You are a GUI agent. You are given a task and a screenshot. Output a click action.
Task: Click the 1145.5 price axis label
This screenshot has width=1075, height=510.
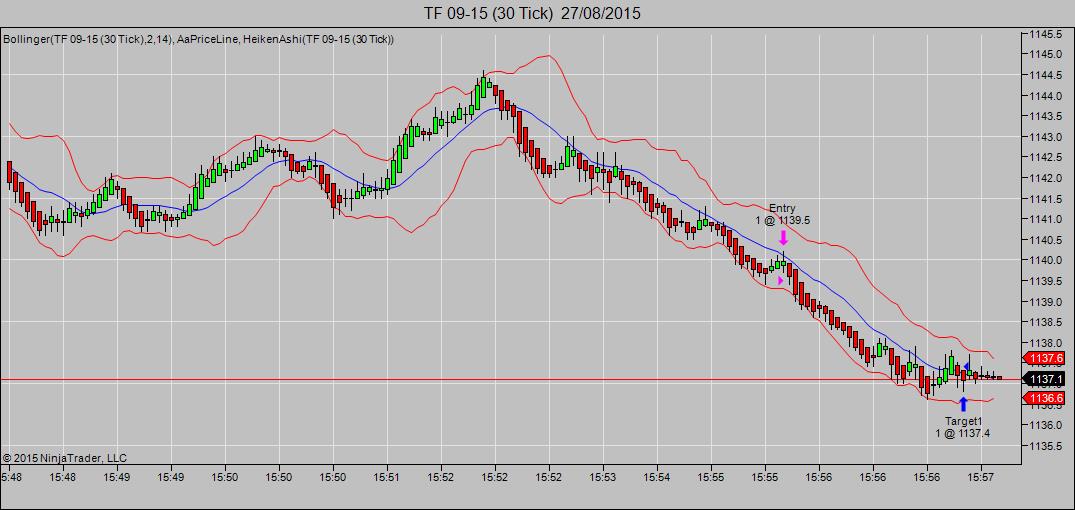pyautogui.click(x=1046, y=34)
